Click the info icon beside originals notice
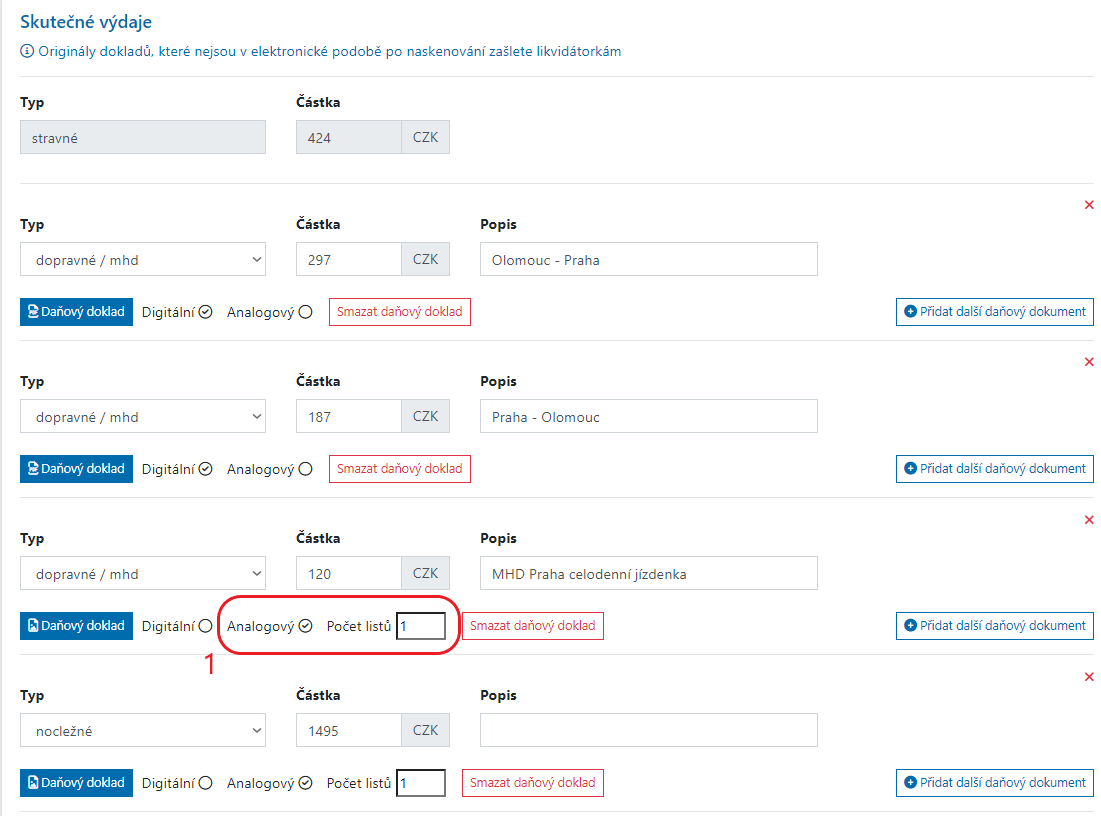Screen dimensions: 1101x816 coord(27,51)
